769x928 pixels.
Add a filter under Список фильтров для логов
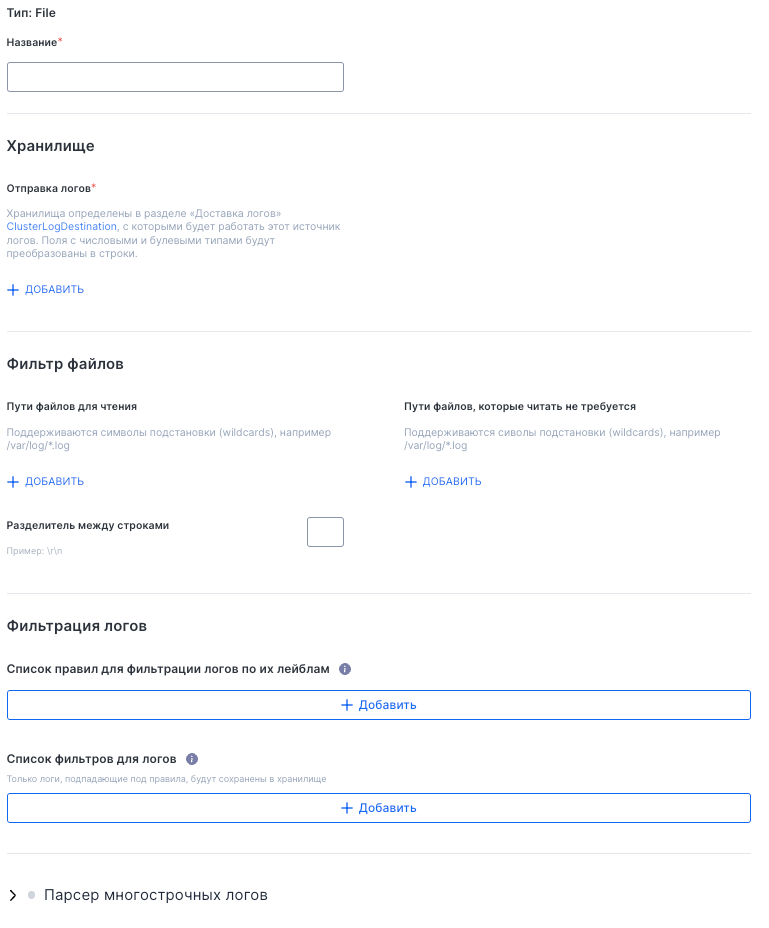(x=379, y=808)
